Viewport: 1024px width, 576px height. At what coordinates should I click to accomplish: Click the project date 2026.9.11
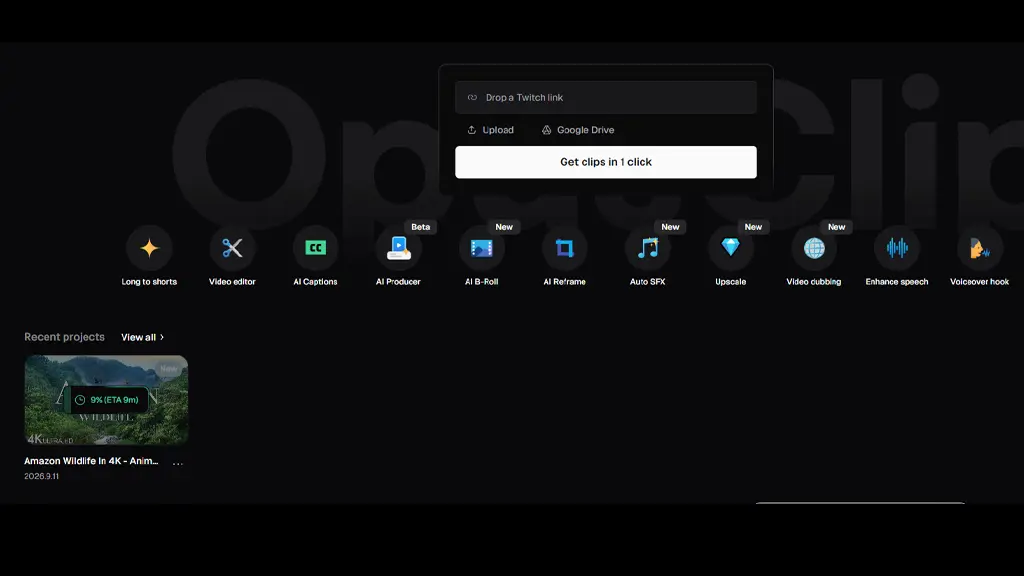pos(41,476)
